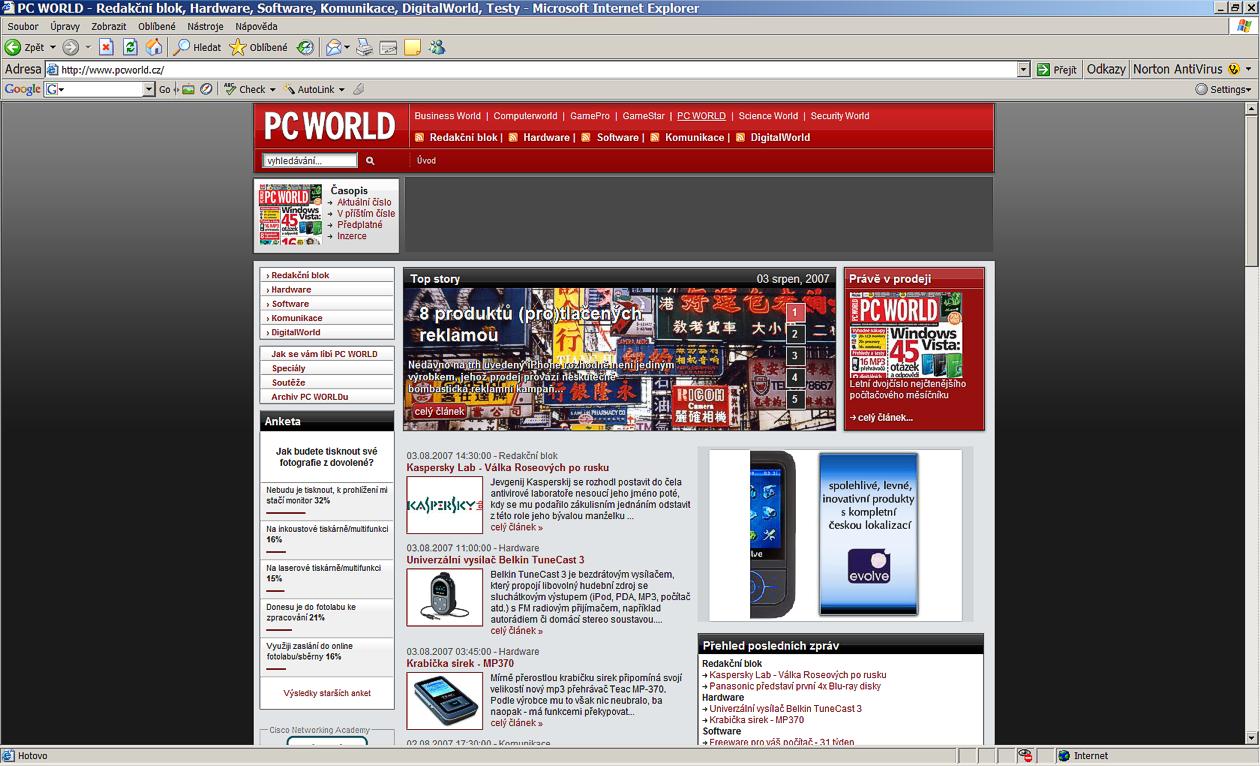Open the Úpravy menu
This screenshot has width=1260, height=766.
point(65,26)
